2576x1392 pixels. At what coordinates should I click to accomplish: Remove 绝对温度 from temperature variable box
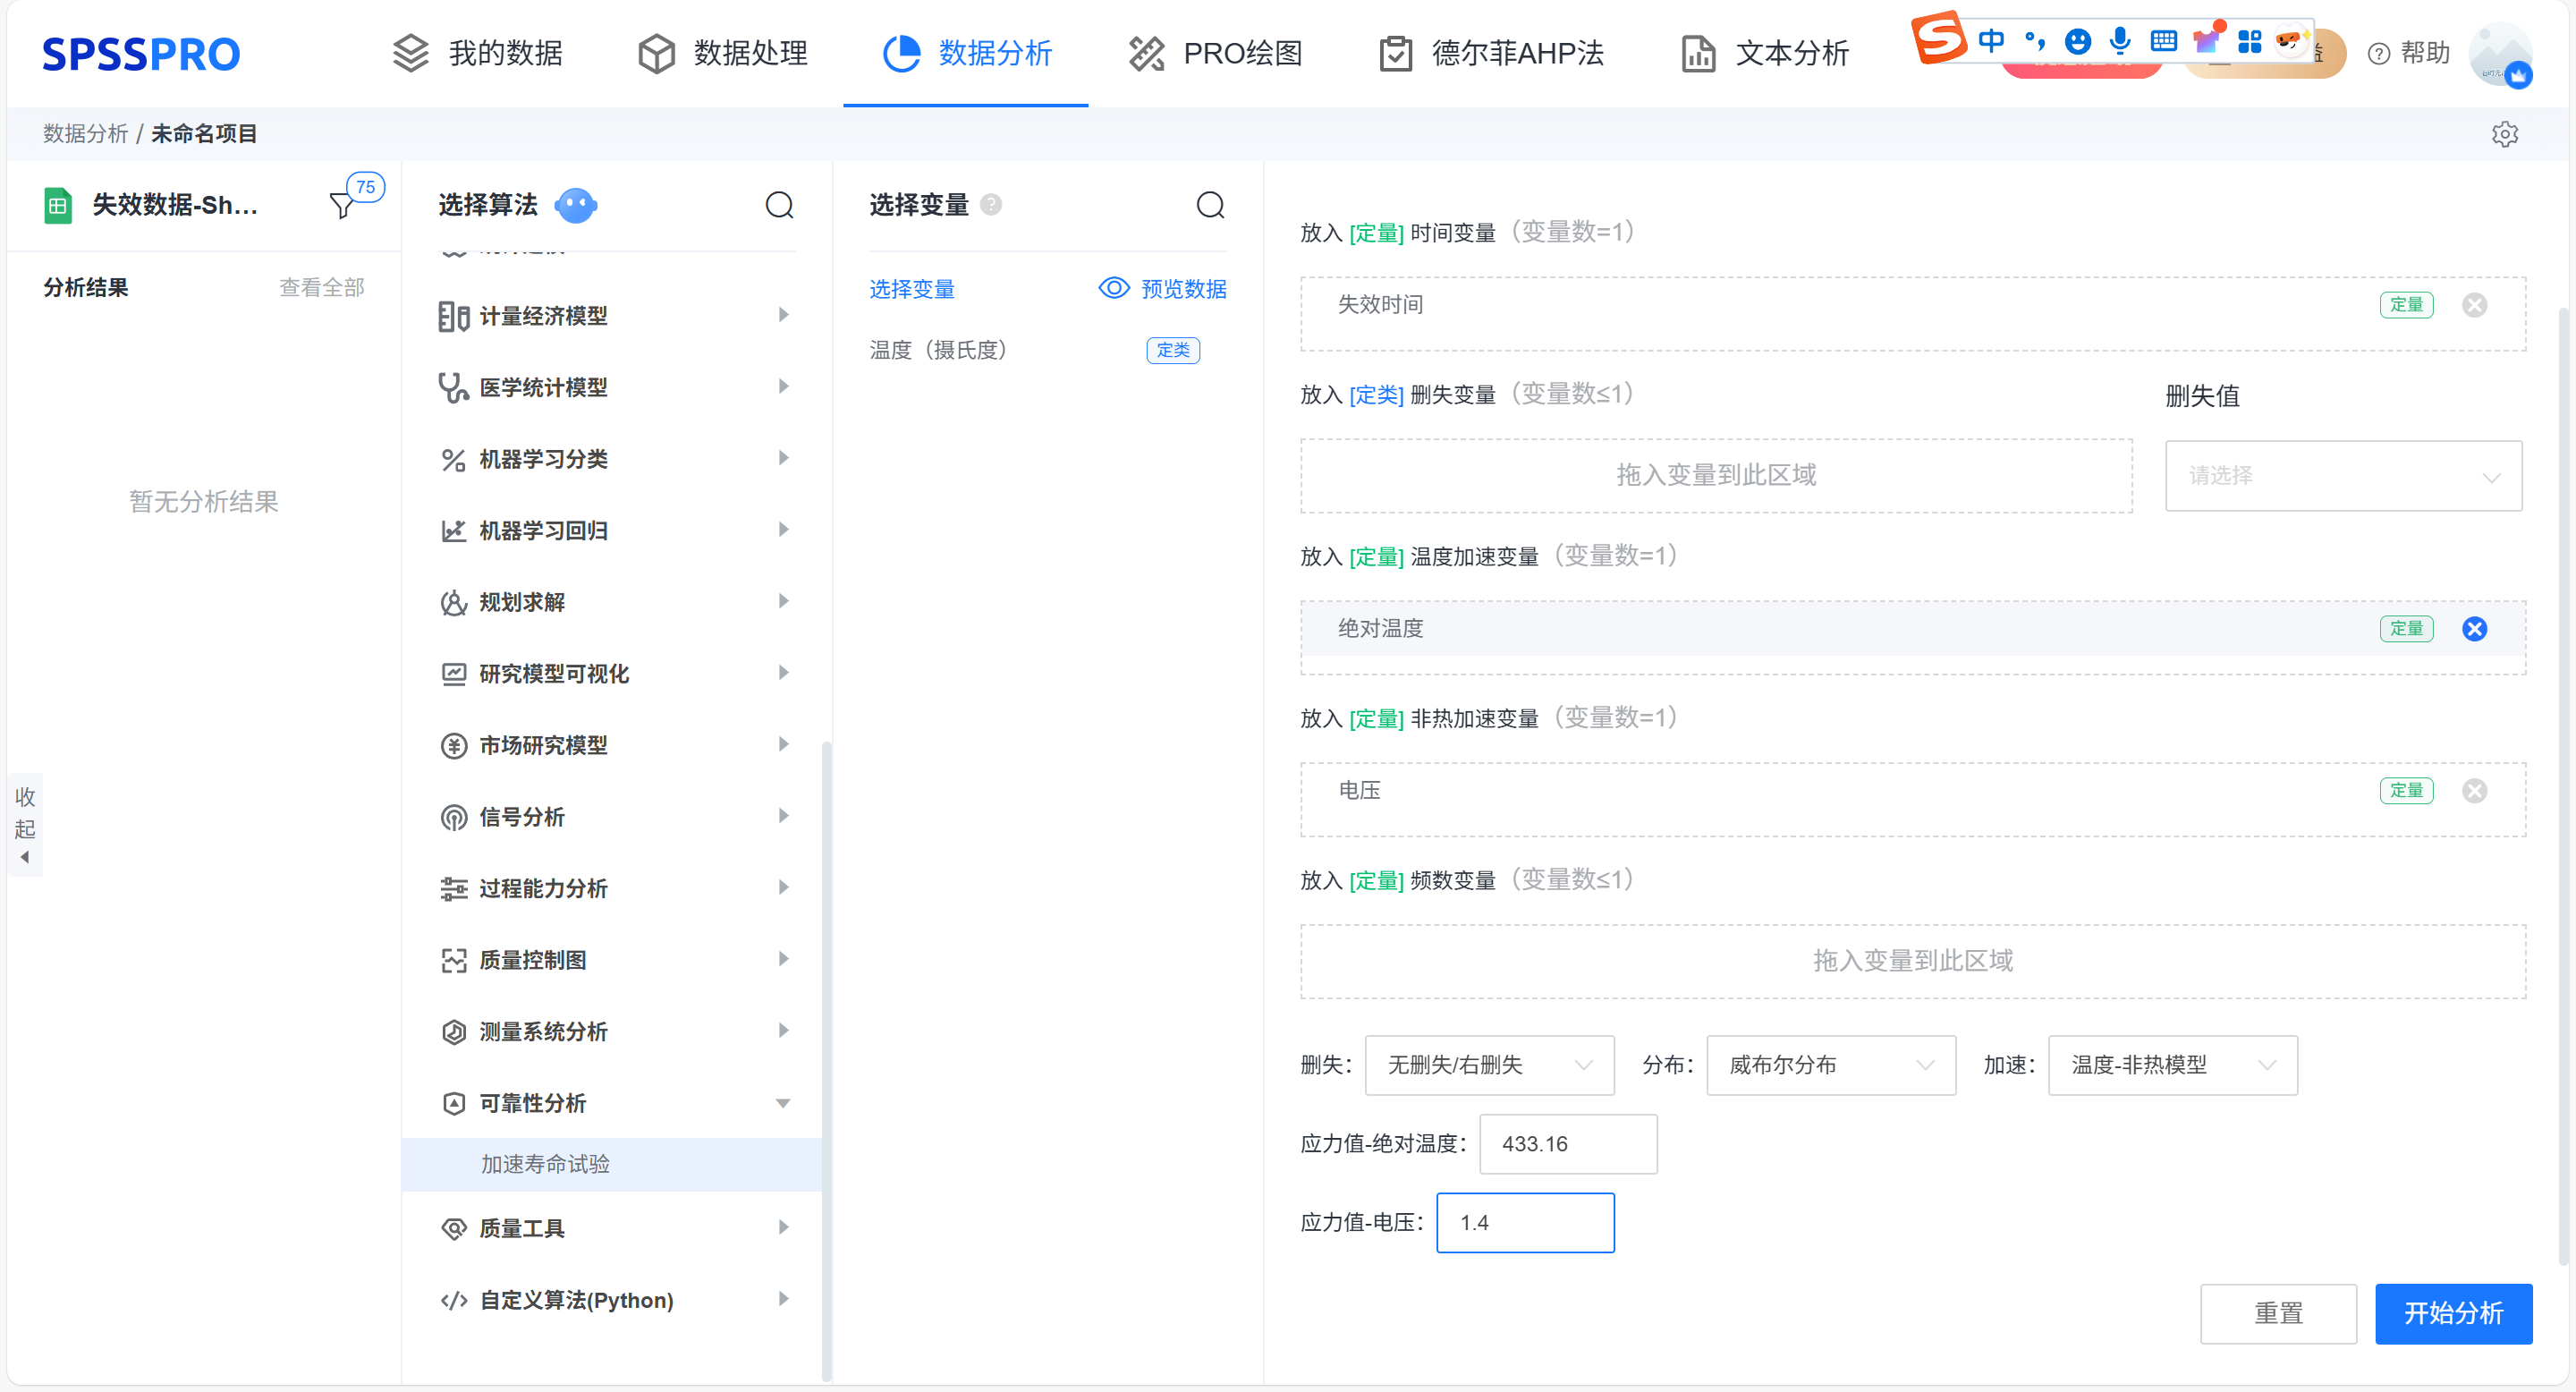pyautogui.click(x=2474, y=629)
